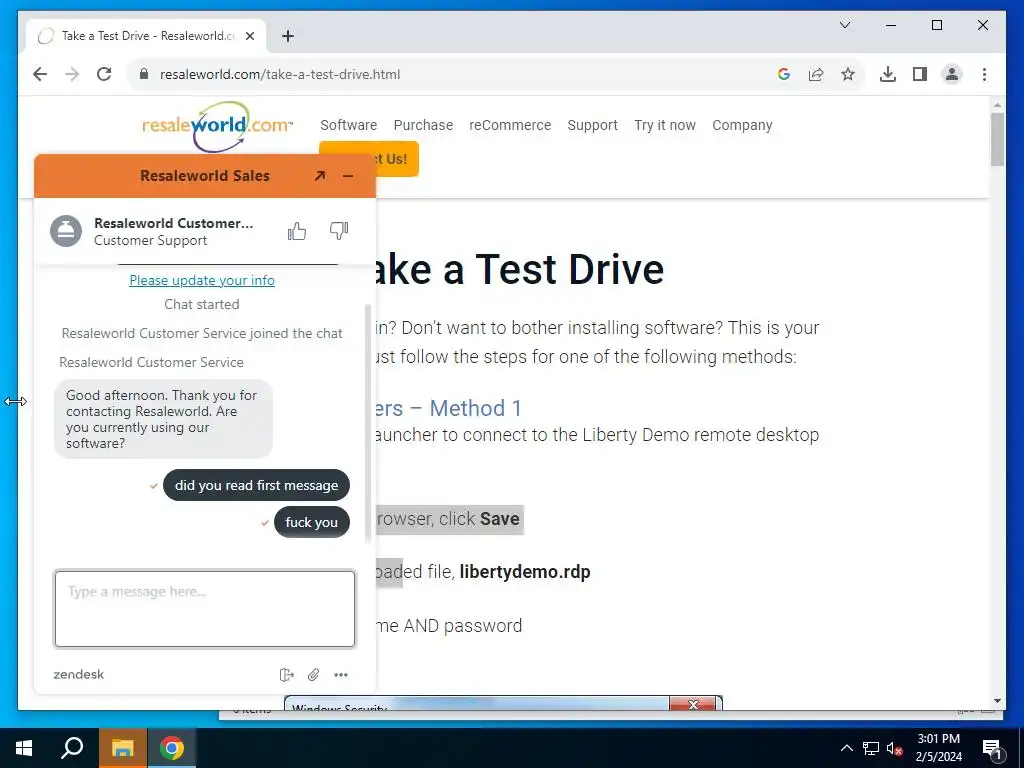Click the taskbar clock showing 3:01 PM
1024x768 pixels.
click(938, 748)
